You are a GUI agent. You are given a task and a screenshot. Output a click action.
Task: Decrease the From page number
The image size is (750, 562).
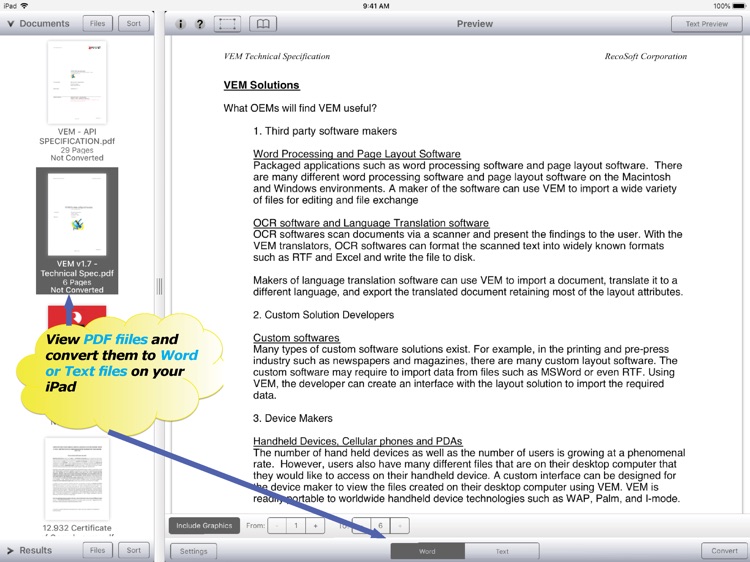[x=277, y=526]
